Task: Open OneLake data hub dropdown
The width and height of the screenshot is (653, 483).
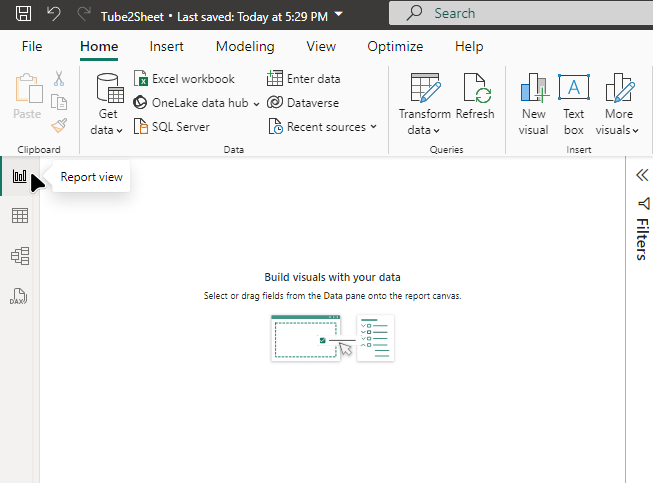Action: (x=256, y=103)
